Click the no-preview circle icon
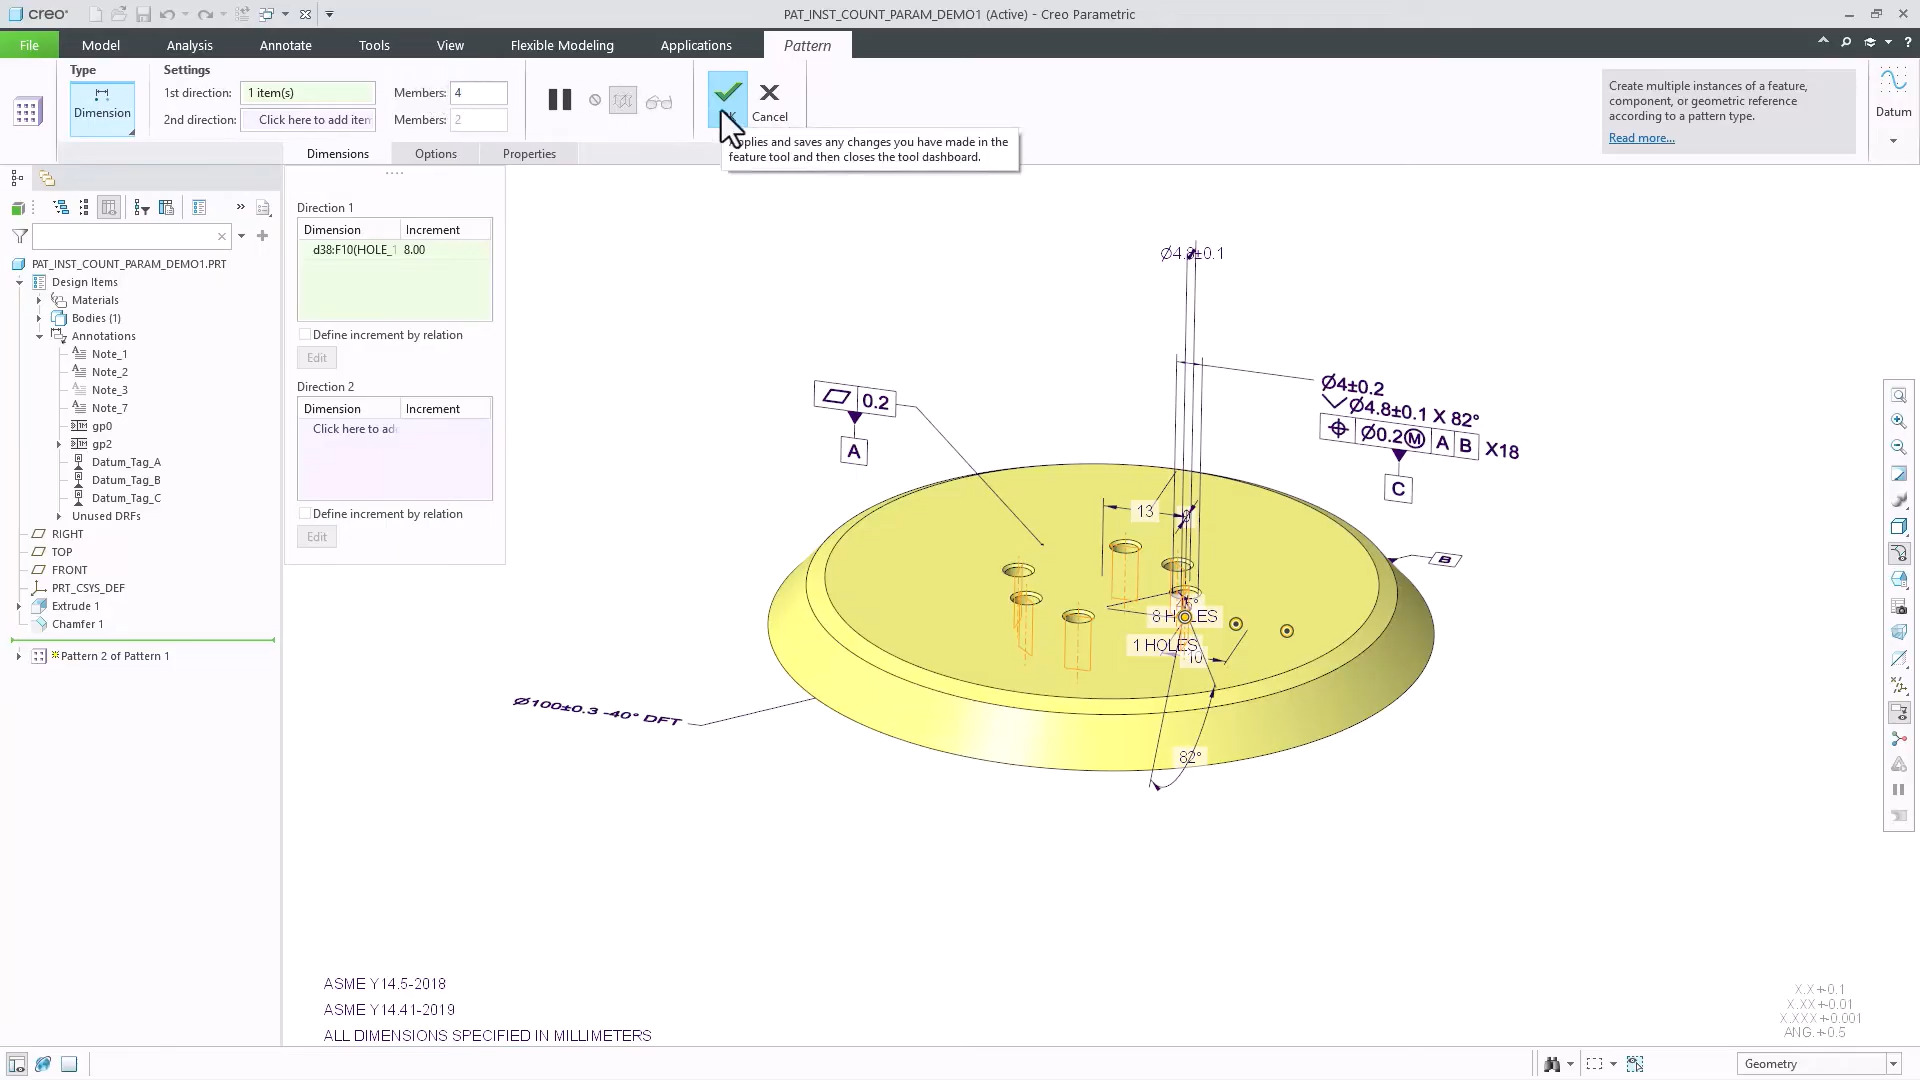Image resolution: width=1920 pixels, height=1080 pixels. point(595,100)
